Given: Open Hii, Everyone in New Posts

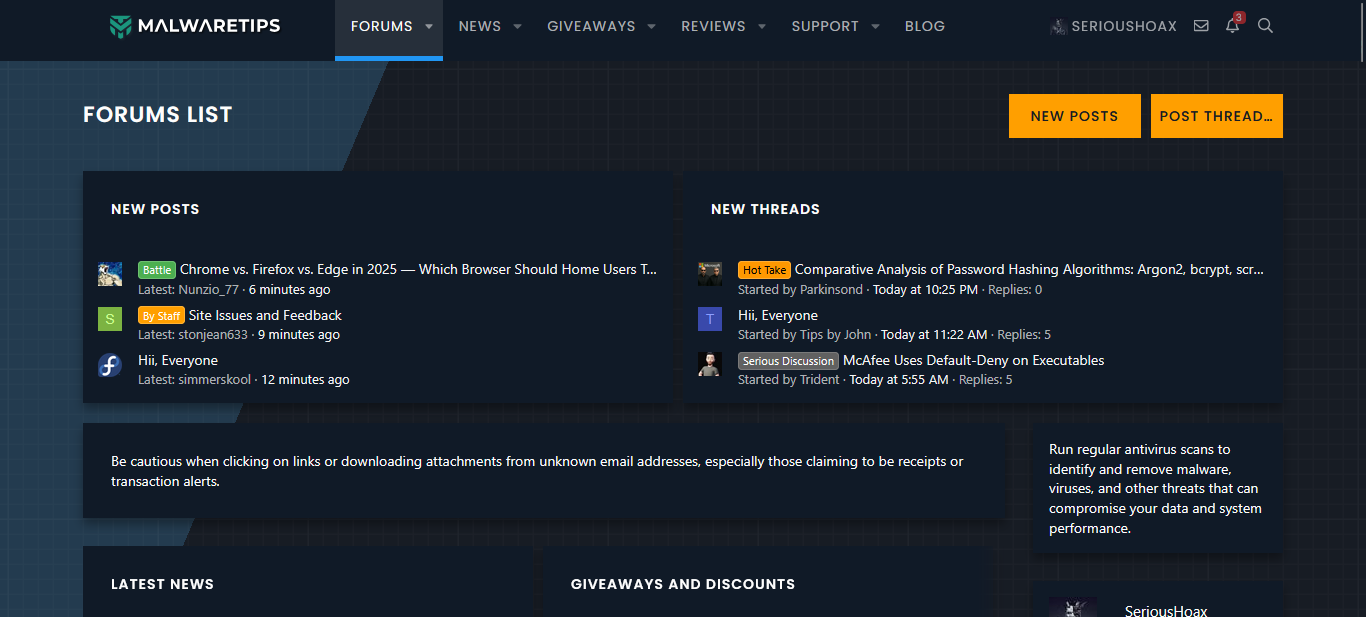Looking at the screenshot, I should pyautogui.click(x=178, y=360).
